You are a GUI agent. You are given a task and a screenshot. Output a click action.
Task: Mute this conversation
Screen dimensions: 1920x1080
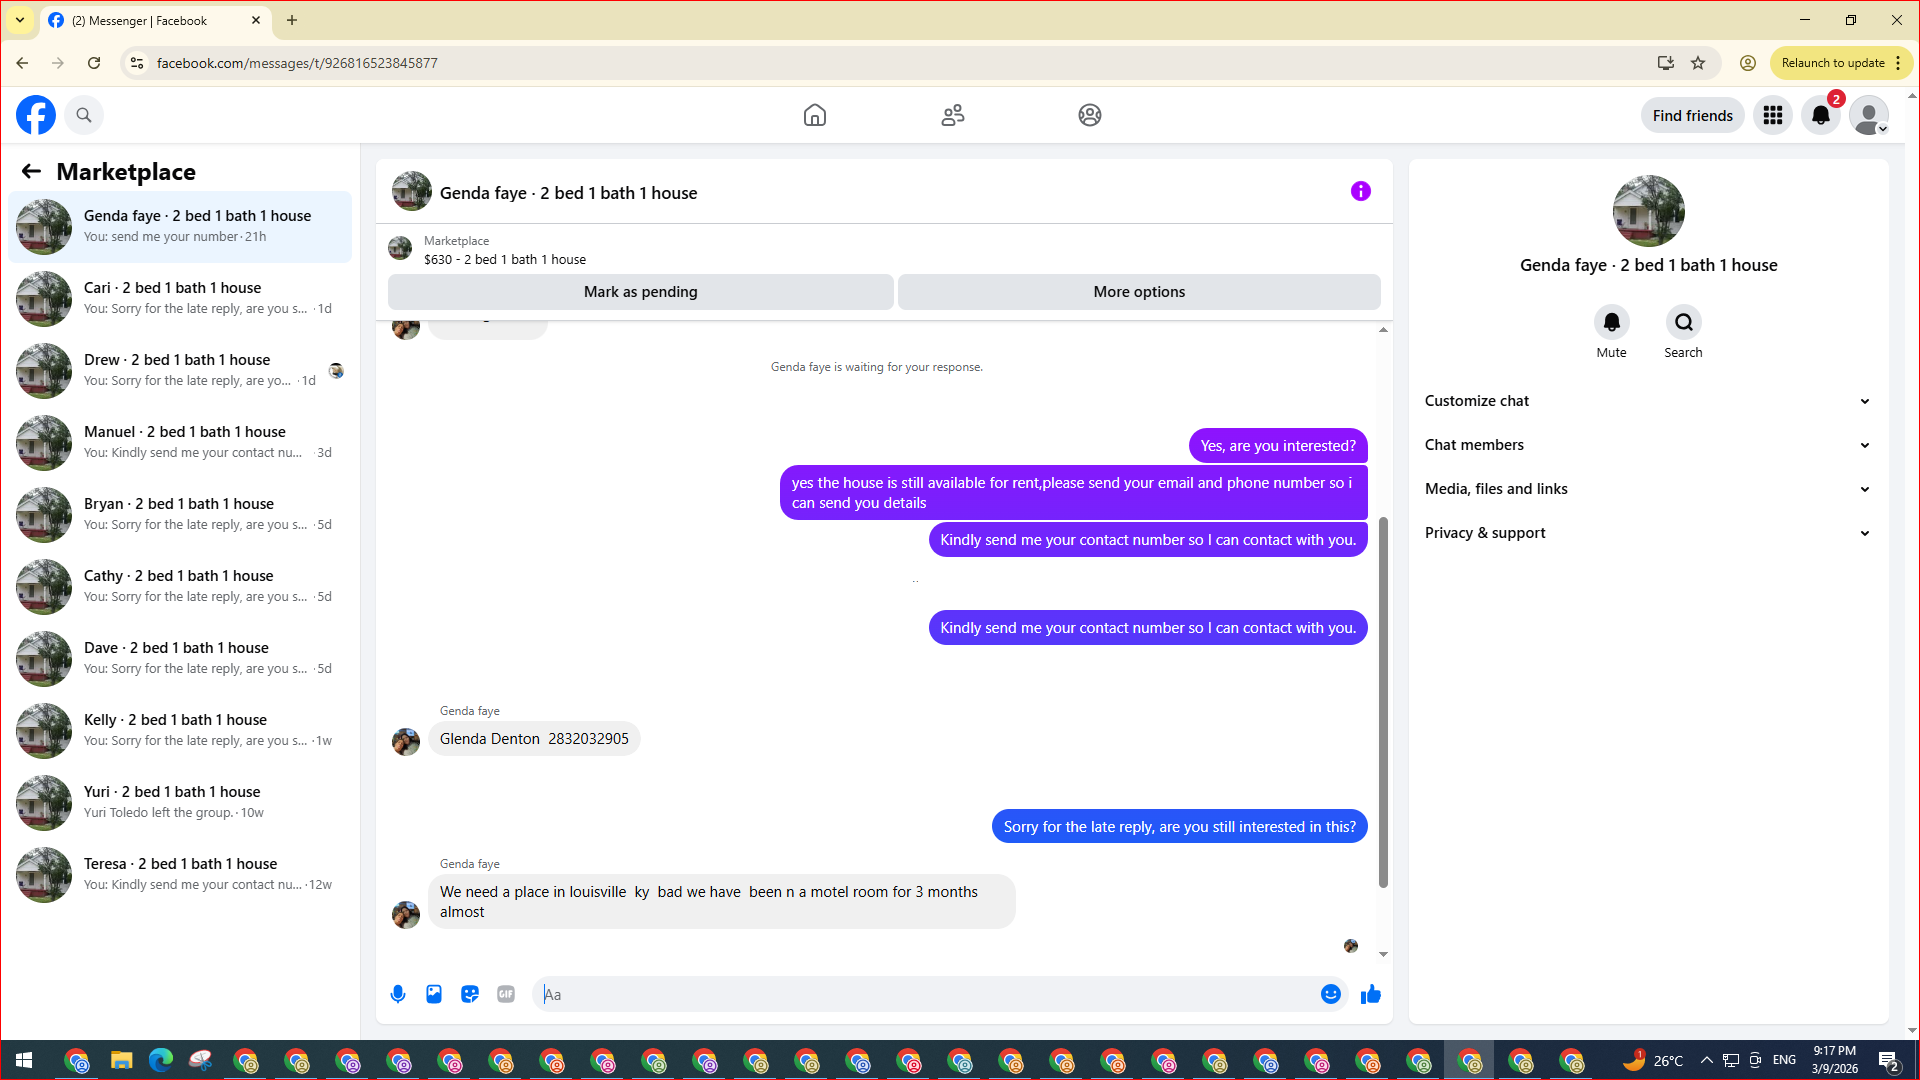[1611, 323]
